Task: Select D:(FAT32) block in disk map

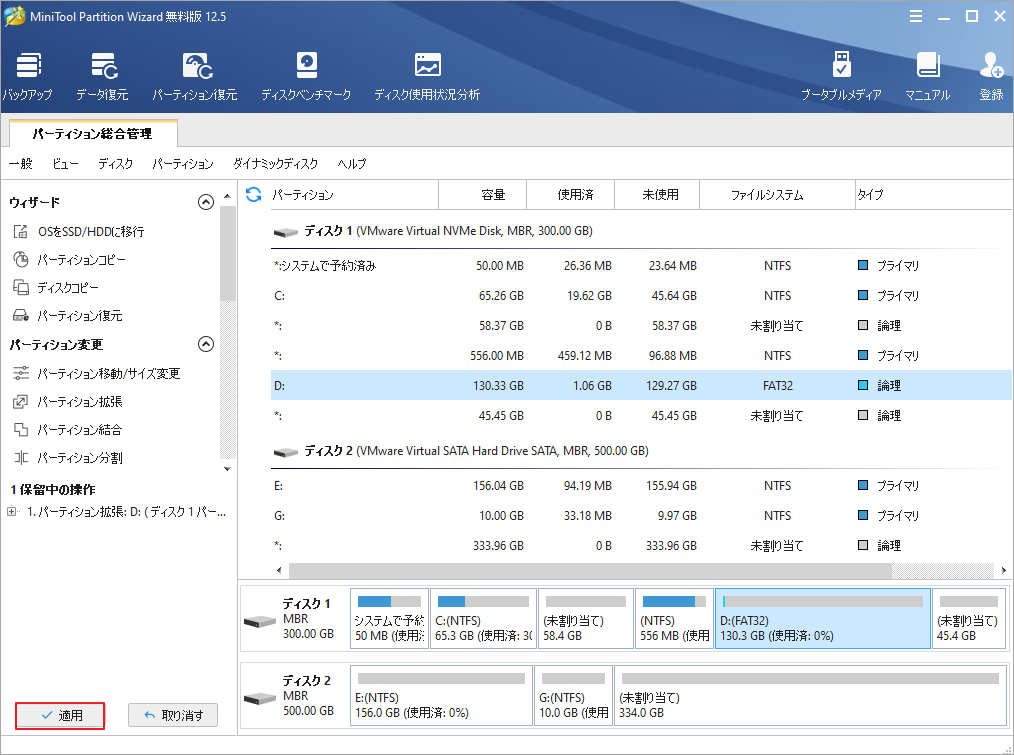Action: point(823,618)
